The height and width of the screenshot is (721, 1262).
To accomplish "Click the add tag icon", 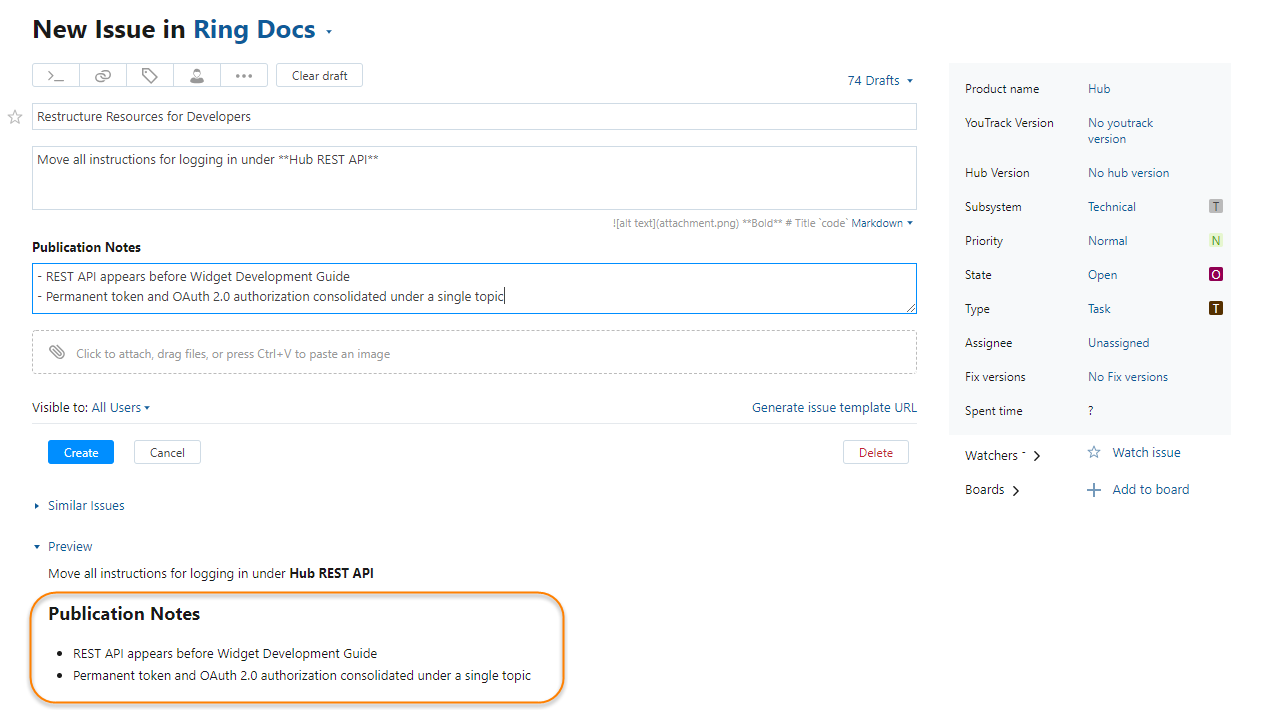I will (150, 76).
